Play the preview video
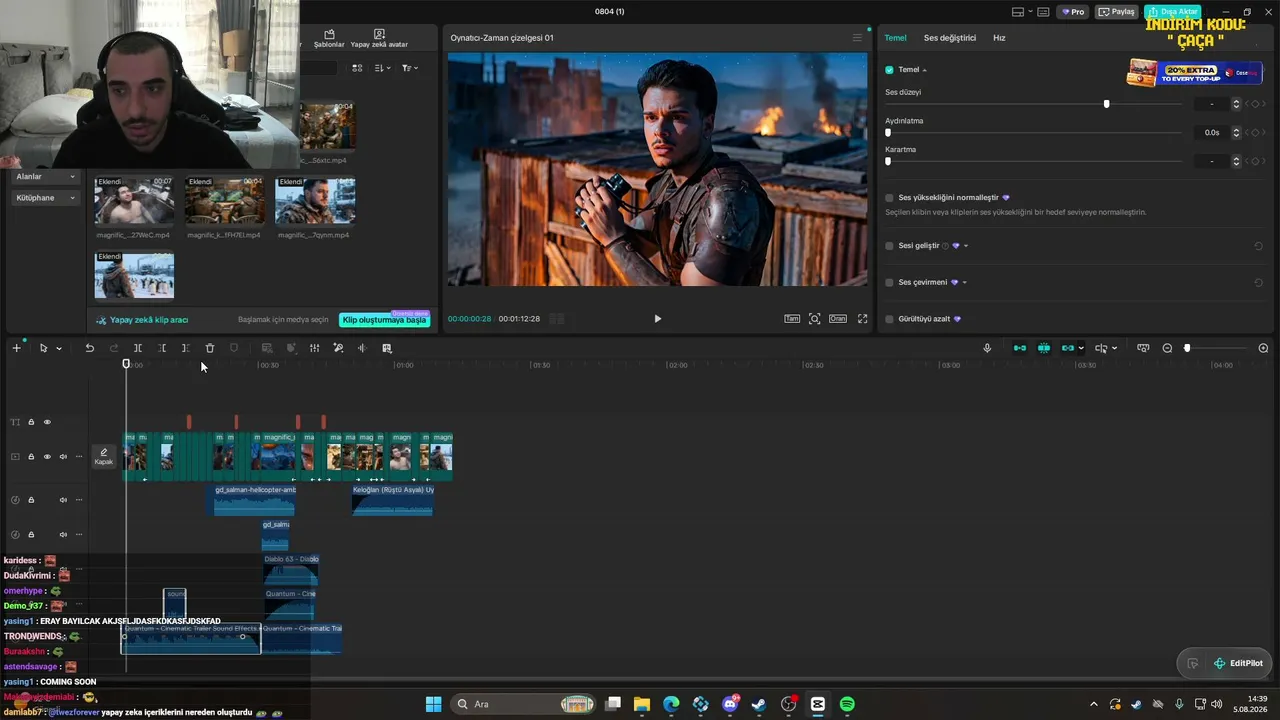1280x720 pixels. (x=657, y=319)
